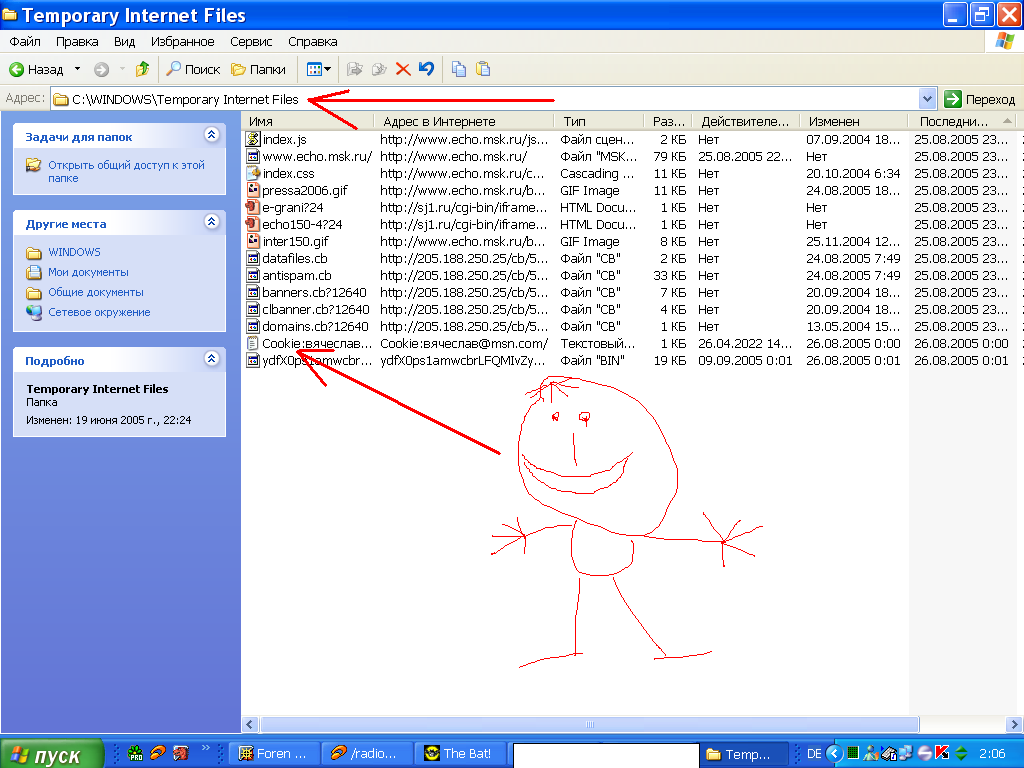This screenshot has height=768, width=1024.
Task: Click the scroll left arrow
Action: [x=250, y=724]
